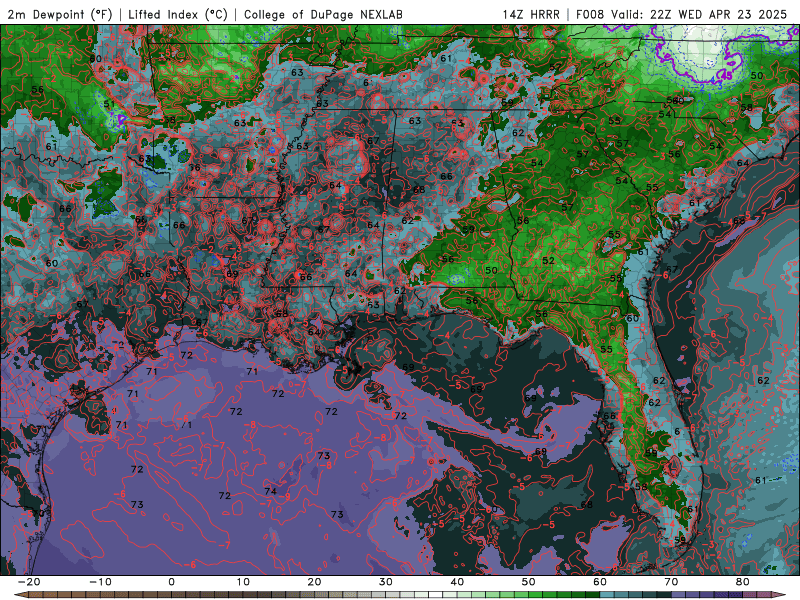Click the "50" label on the color scale

pos(529,582)
